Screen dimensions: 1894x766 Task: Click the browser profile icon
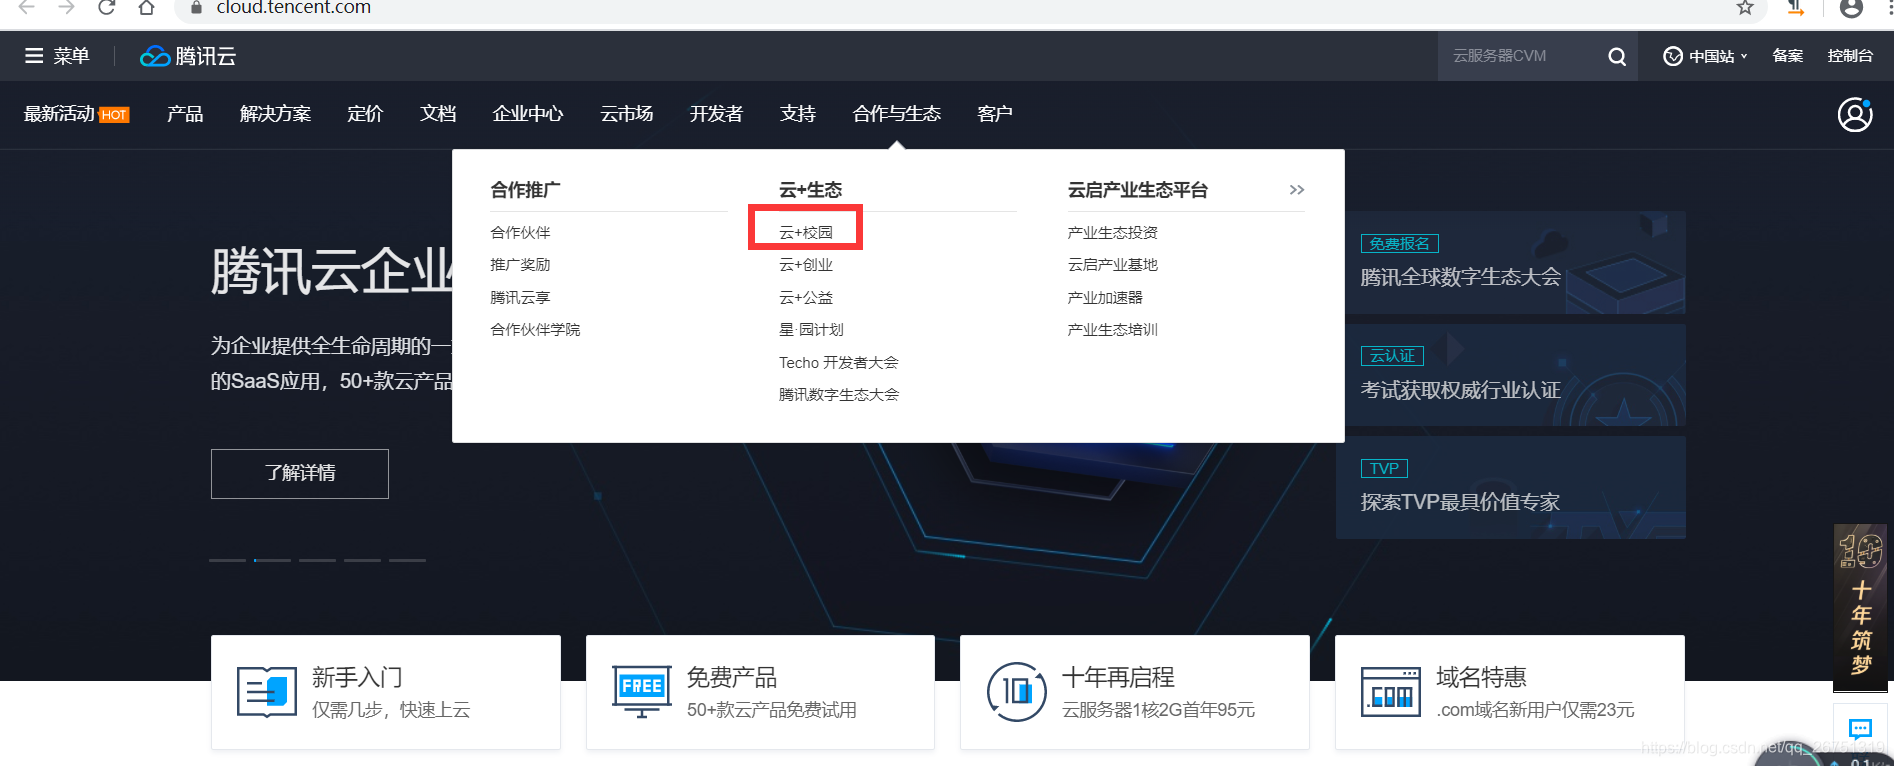[1851, 8]
